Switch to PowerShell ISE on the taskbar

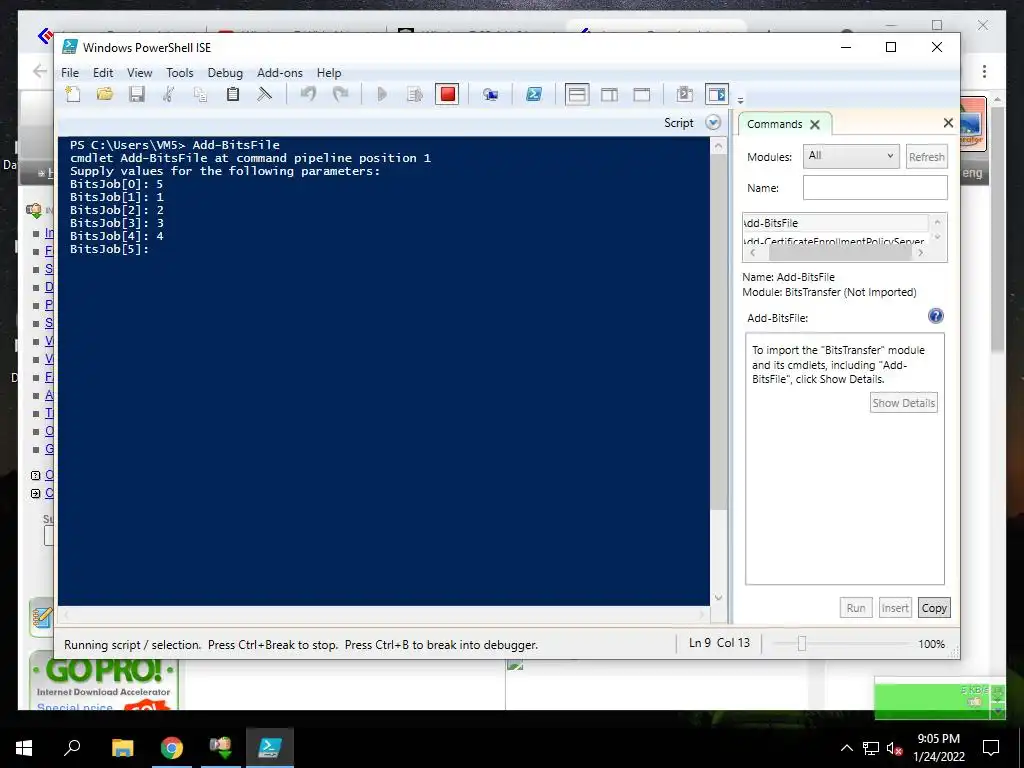[270, 748]
